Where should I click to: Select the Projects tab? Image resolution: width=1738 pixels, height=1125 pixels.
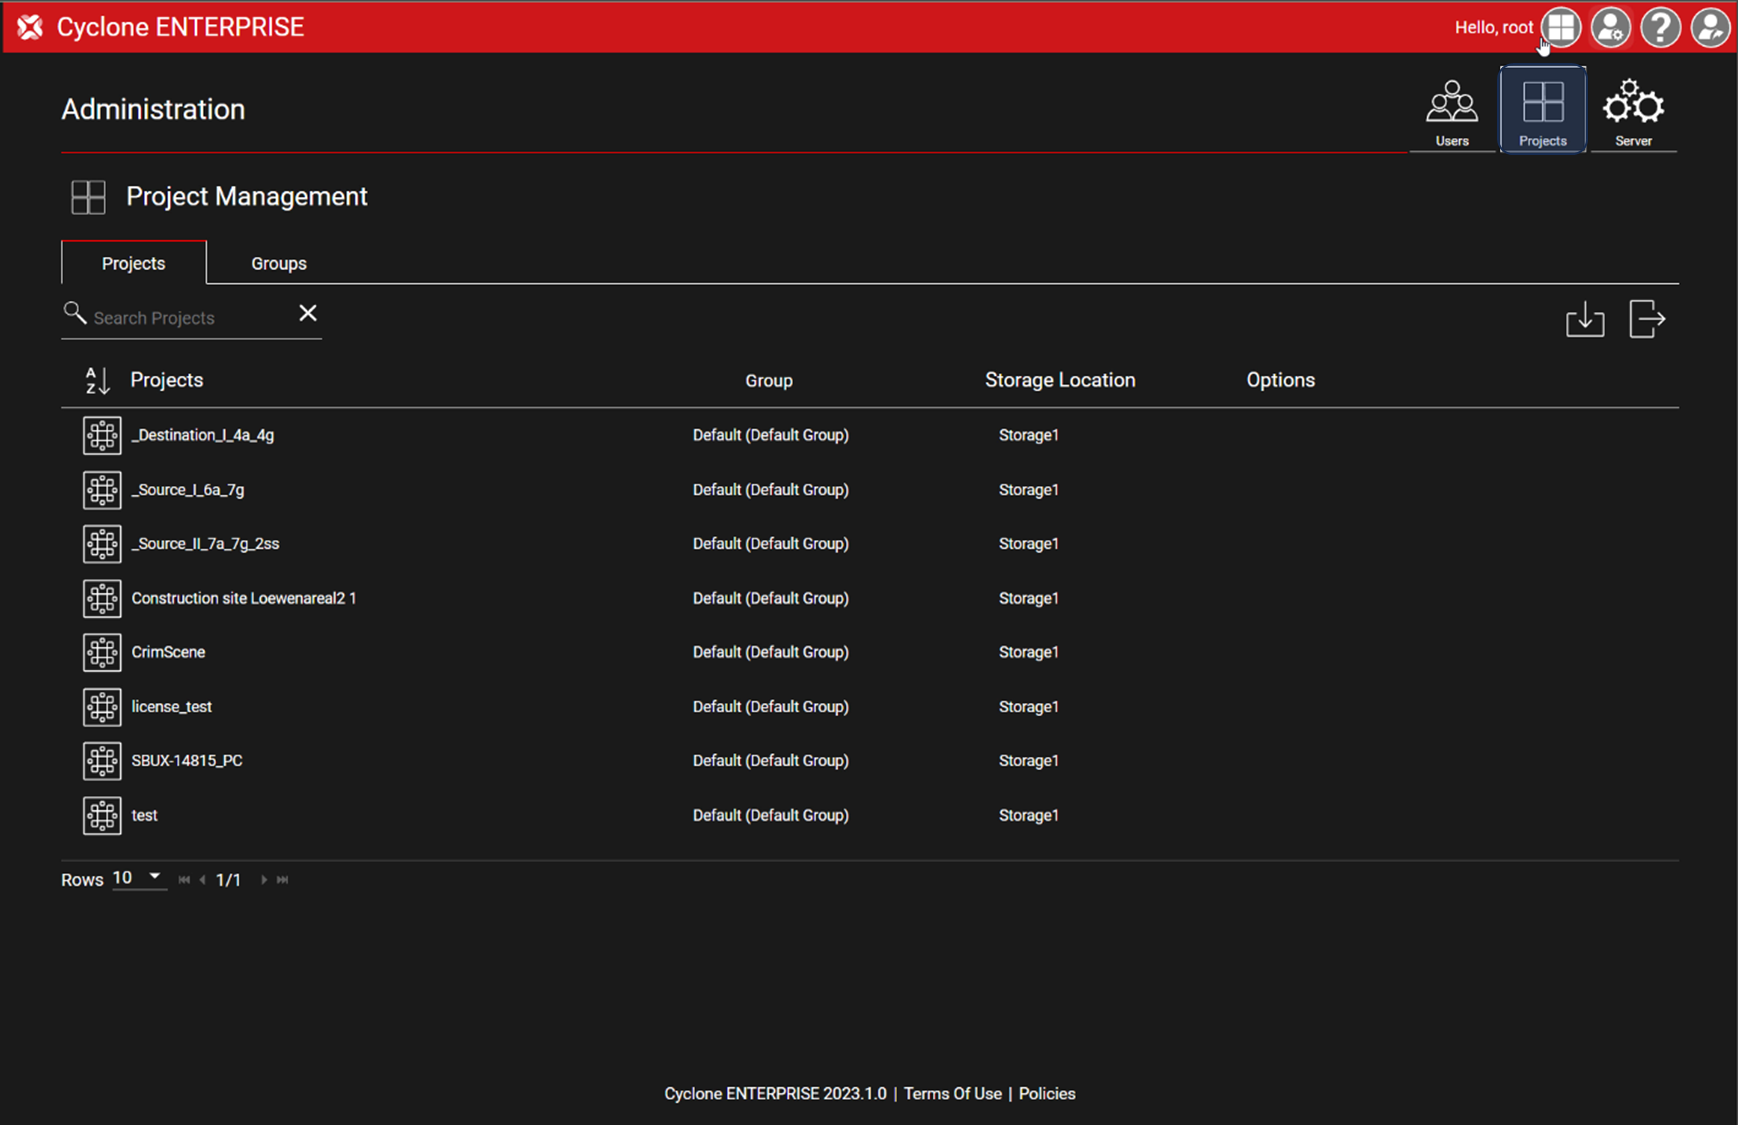click(x=133, y=263)
